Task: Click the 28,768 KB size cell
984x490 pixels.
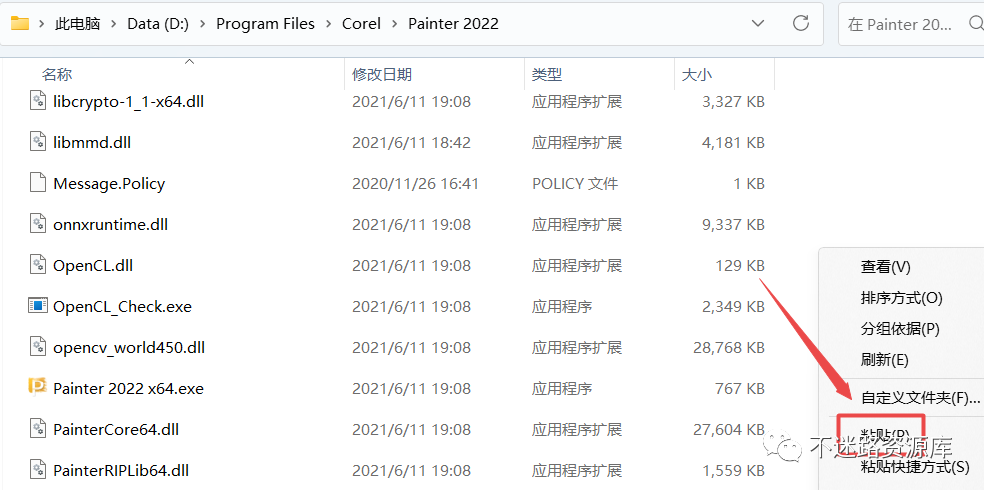Action: tap(729, 348)
